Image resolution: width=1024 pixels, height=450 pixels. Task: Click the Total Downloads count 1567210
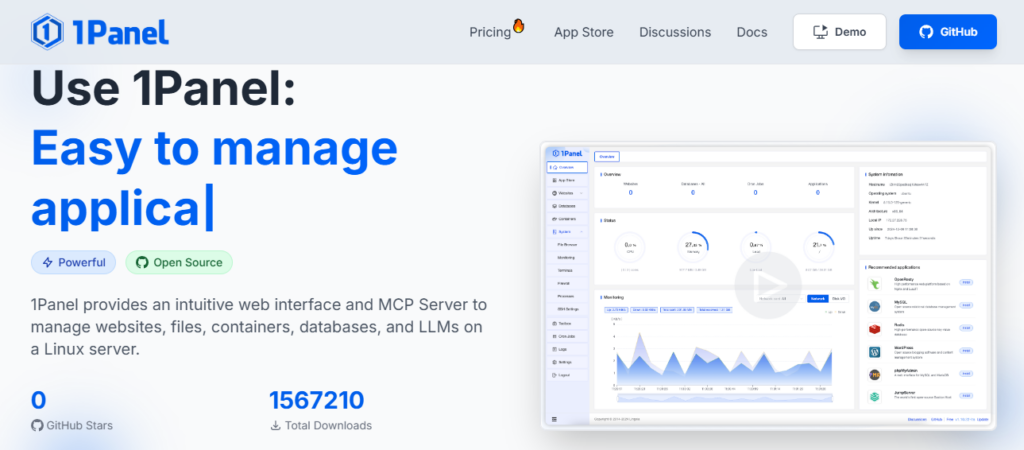(316, 401)
